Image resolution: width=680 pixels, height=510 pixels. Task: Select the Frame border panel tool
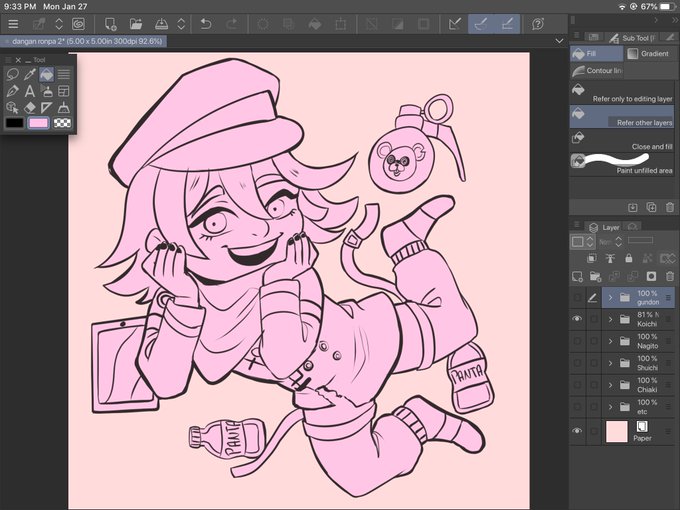(63, 91)
